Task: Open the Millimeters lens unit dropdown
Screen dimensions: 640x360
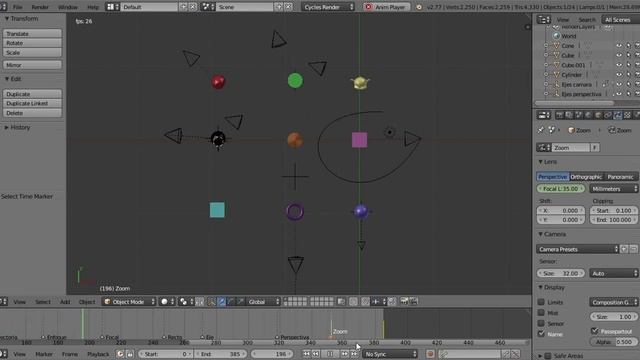Action: [614, 189]
